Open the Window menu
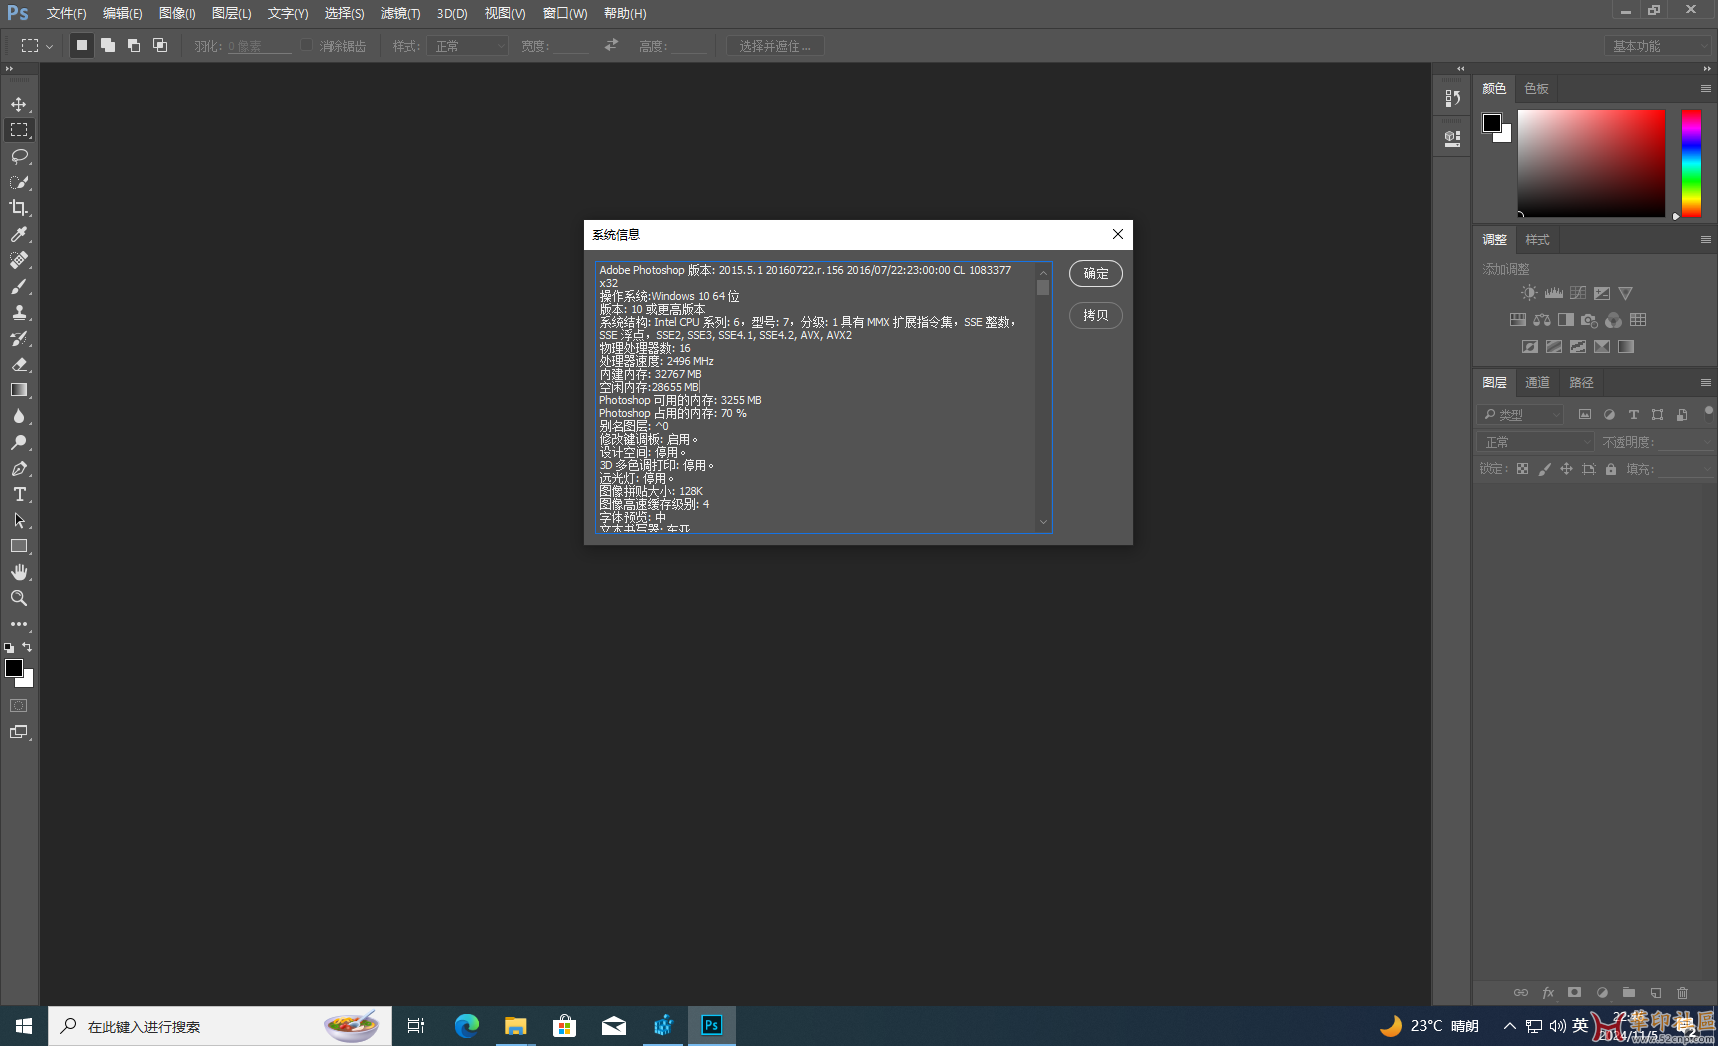 click(565, 13)
